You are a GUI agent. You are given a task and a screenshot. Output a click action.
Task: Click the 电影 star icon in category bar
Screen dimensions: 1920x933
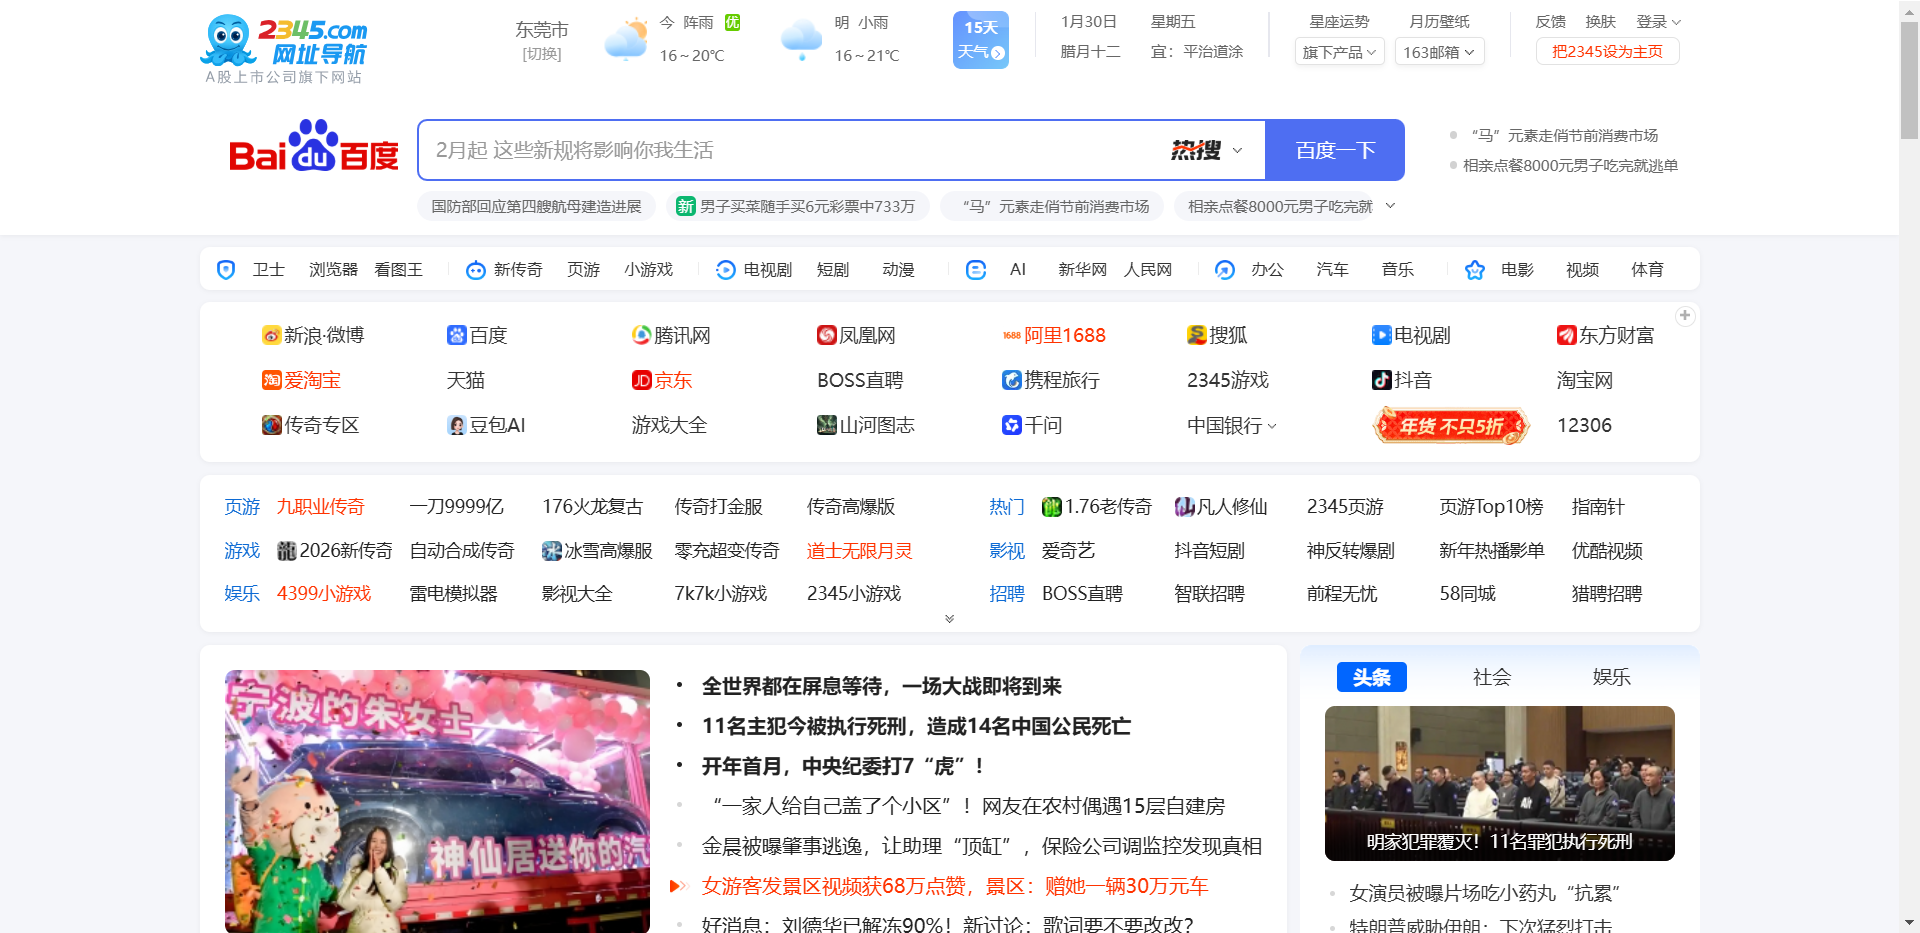click(1474, 269)
